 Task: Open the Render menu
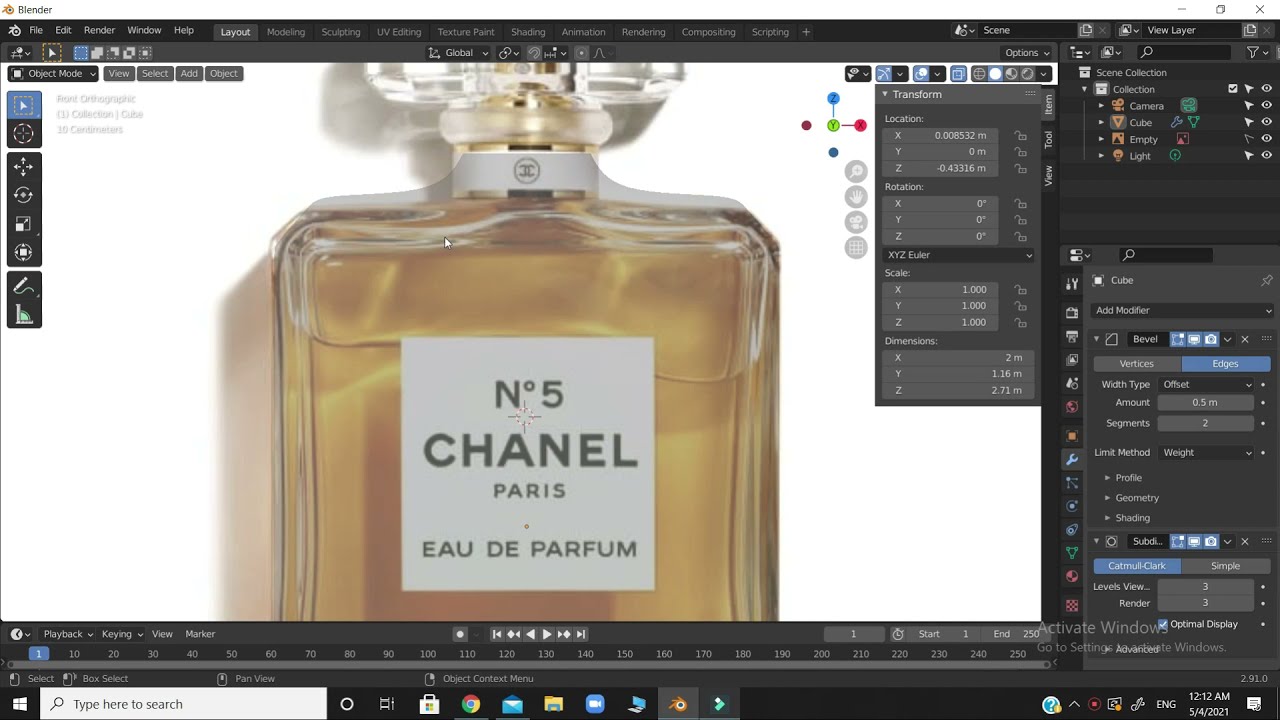(99, 31)
